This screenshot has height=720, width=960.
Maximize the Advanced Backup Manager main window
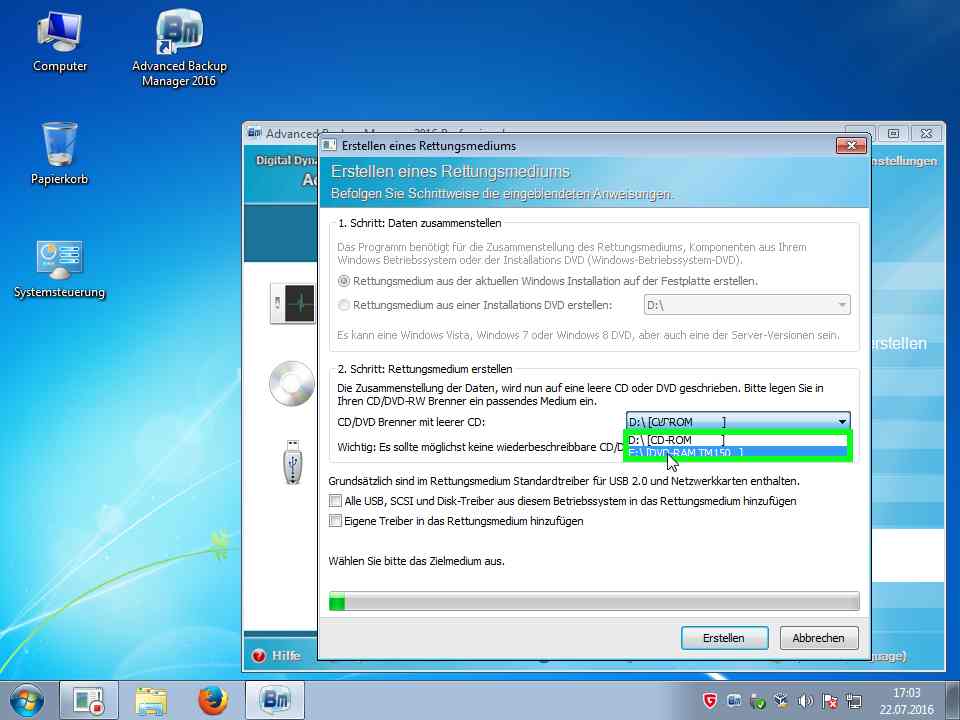(x=893, y=133)
